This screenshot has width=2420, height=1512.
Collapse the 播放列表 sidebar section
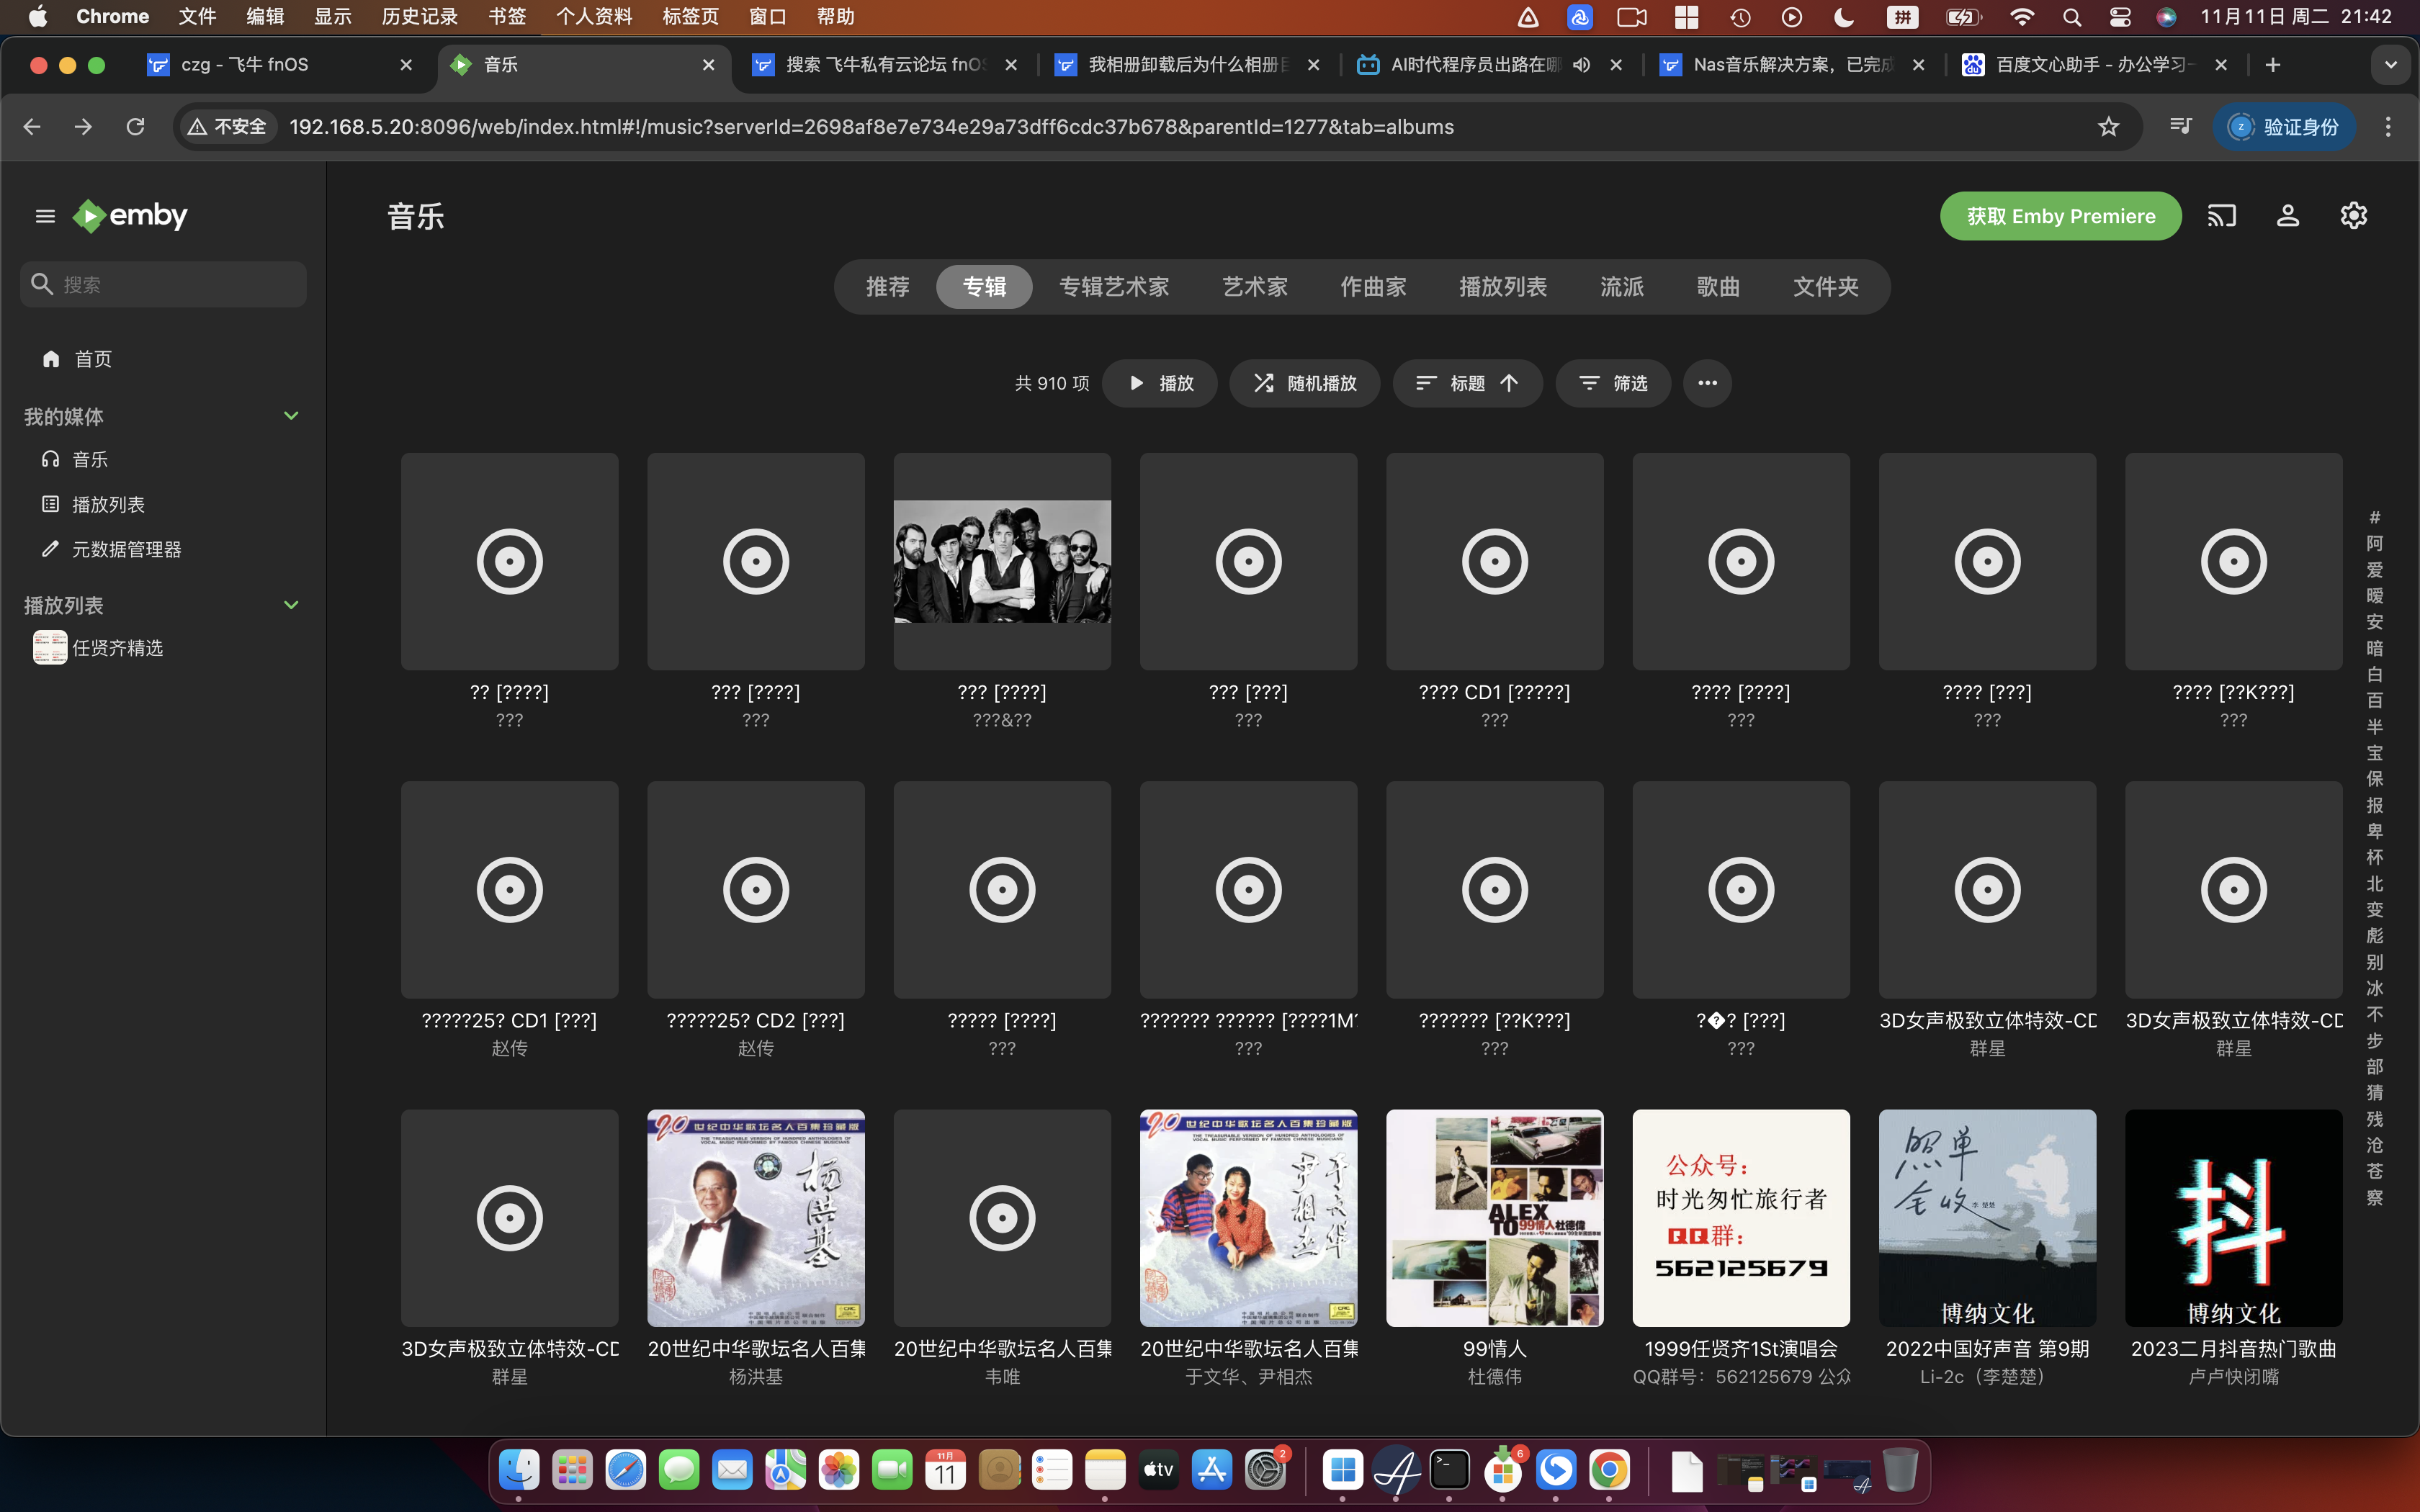point(291,605)
